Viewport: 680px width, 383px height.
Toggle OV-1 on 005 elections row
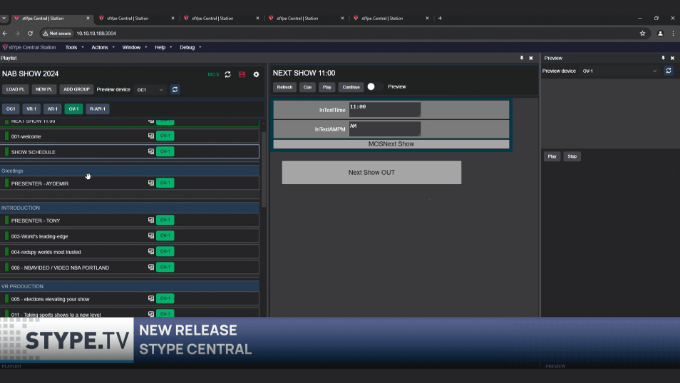pos(165,298)
